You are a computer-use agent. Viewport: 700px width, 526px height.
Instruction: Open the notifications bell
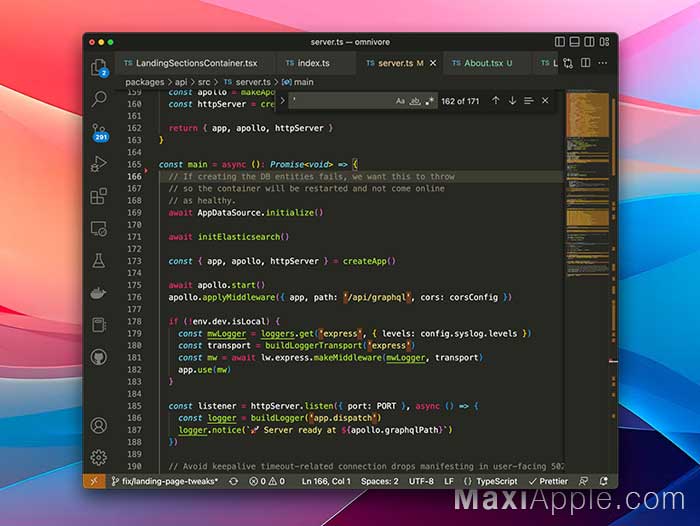604,481
